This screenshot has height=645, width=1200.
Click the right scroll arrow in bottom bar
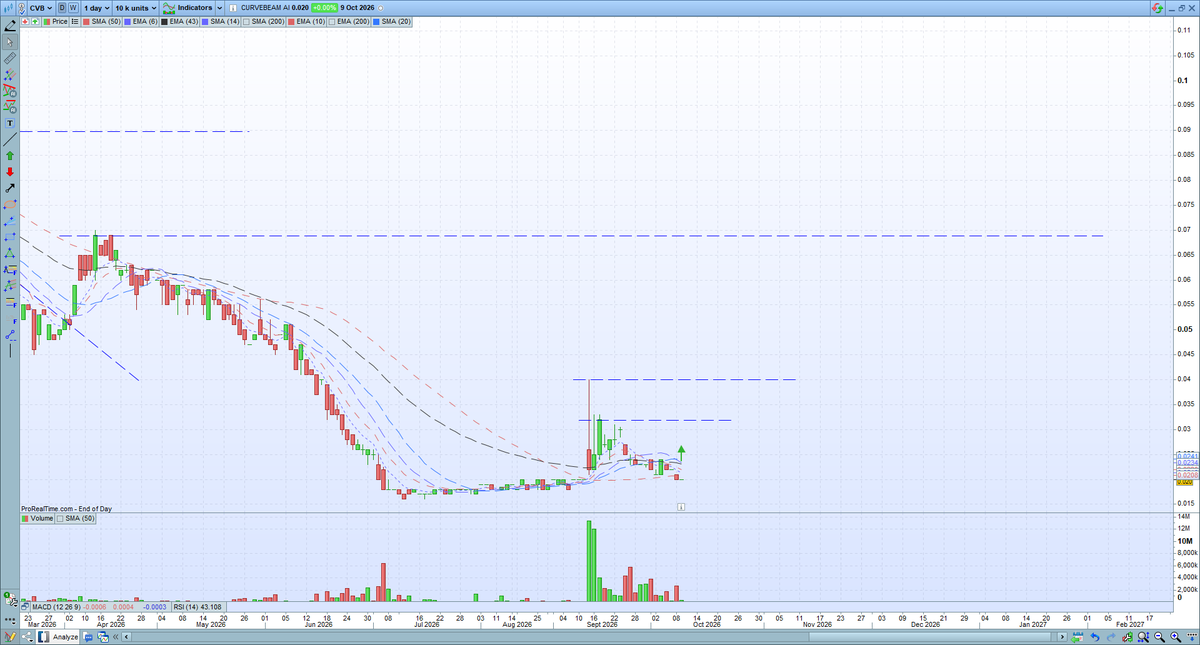pyautogui.click(x=1062, y=637)
